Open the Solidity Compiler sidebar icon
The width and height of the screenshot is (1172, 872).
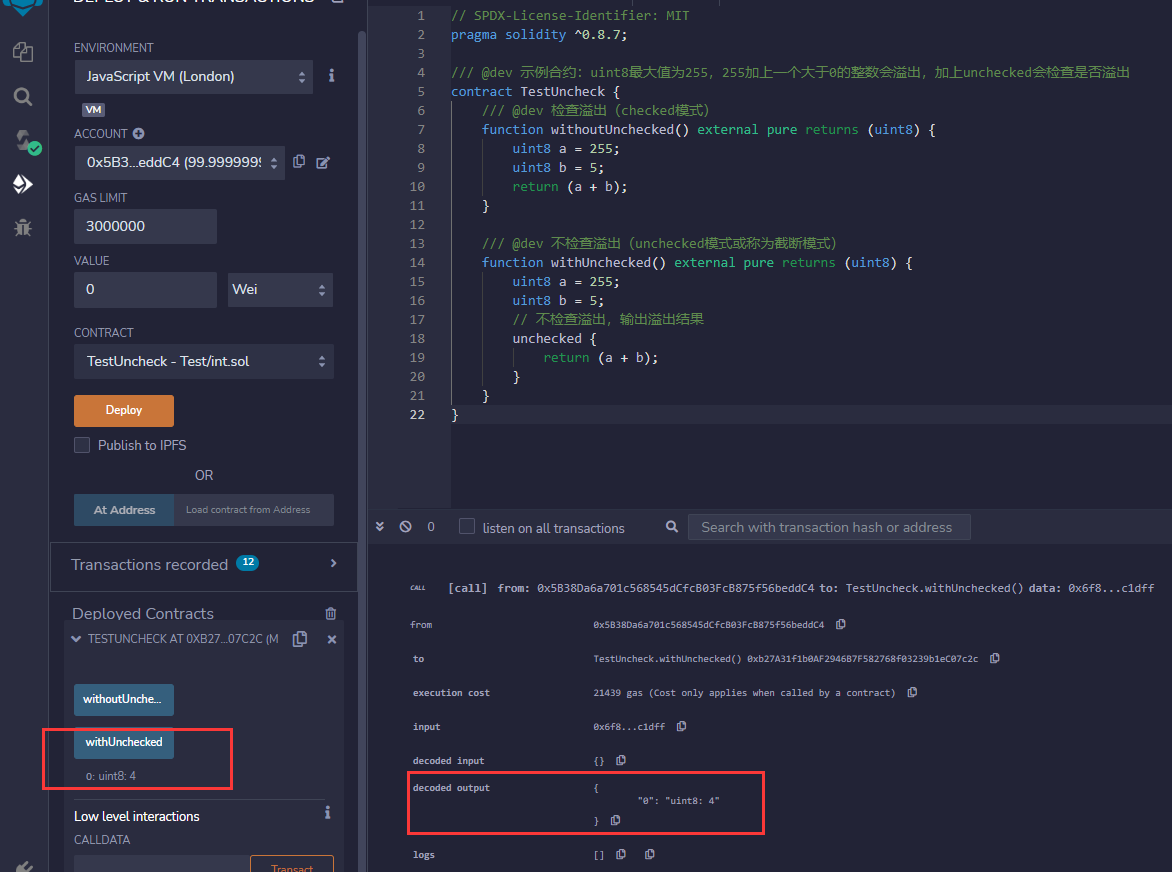click(x=22, y=141)
